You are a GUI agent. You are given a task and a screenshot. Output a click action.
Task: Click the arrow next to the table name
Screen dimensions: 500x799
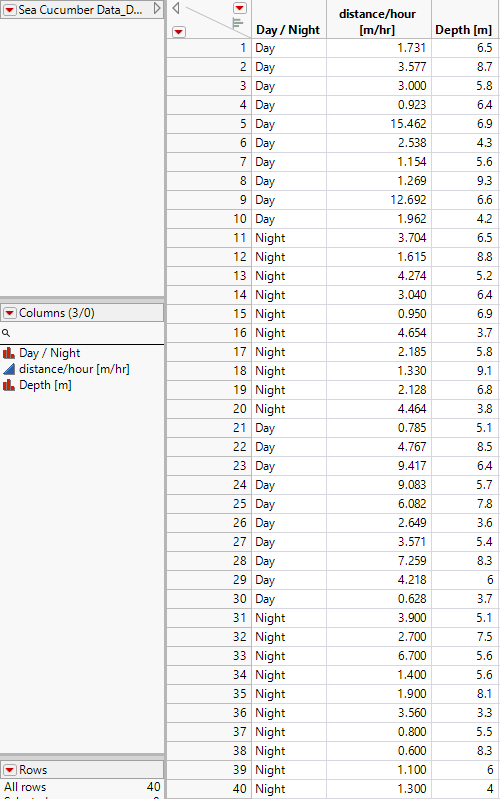click(157, 9)
